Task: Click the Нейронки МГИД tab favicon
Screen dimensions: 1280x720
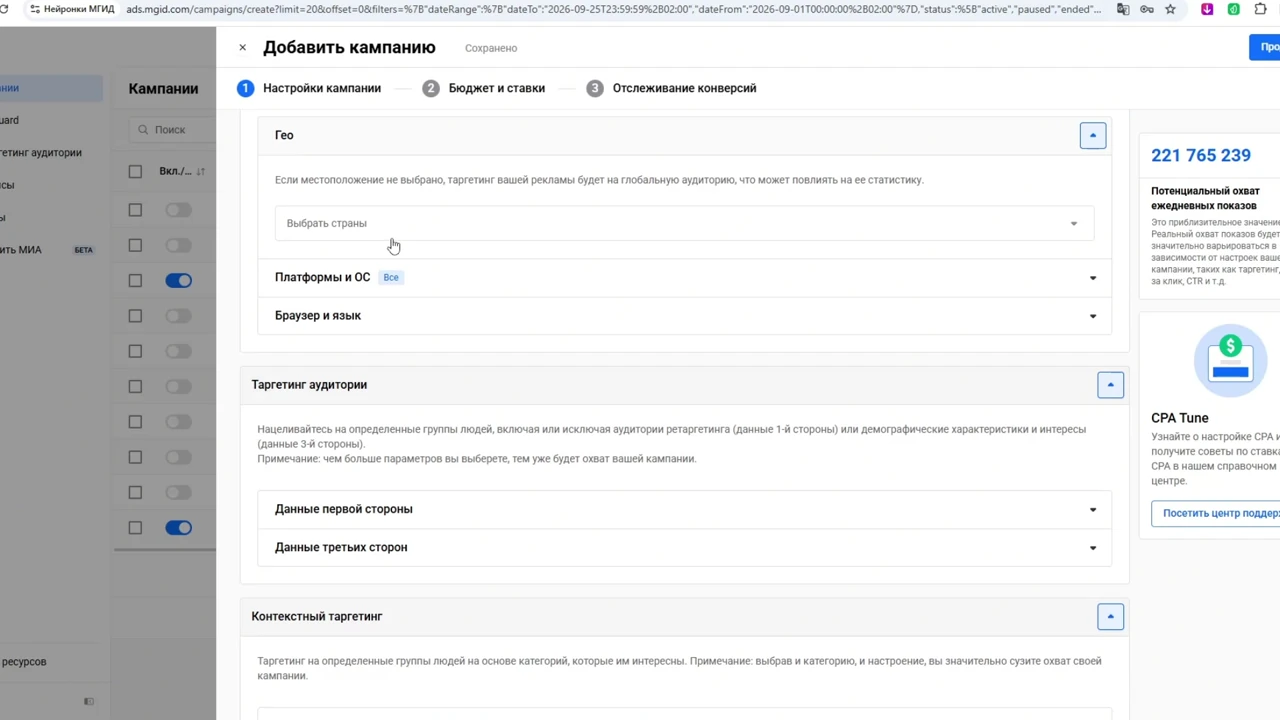Action: pos(35,9)
